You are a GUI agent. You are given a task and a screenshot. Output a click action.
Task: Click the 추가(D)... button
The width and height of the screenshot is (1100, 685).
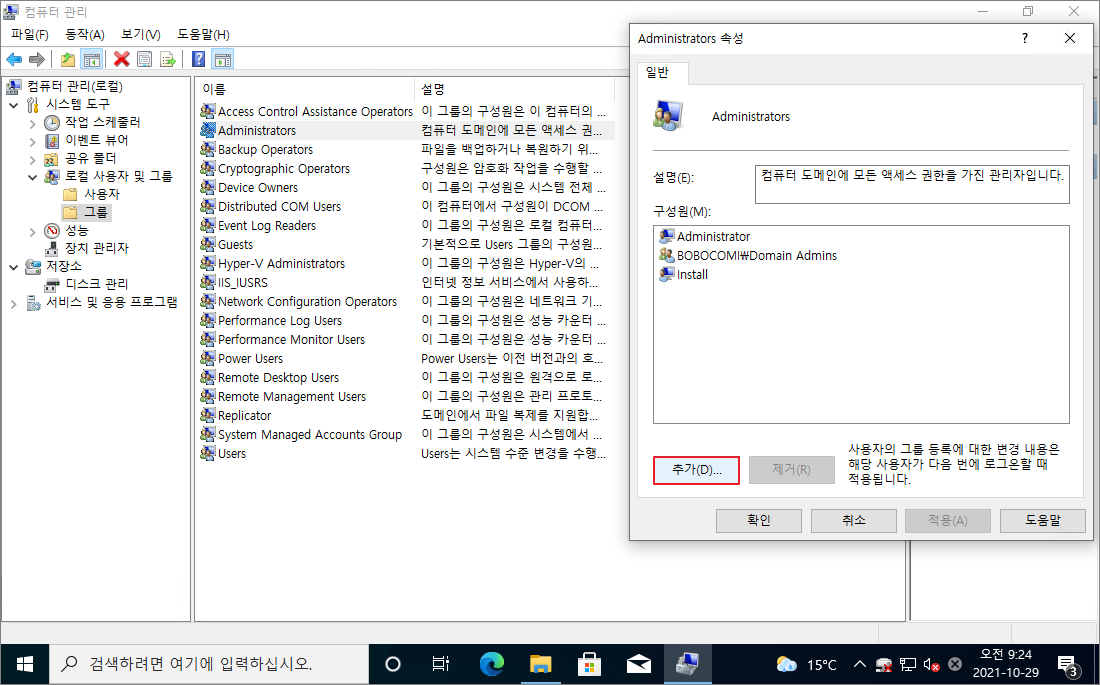pyautogui.click(x=696, y=470)
